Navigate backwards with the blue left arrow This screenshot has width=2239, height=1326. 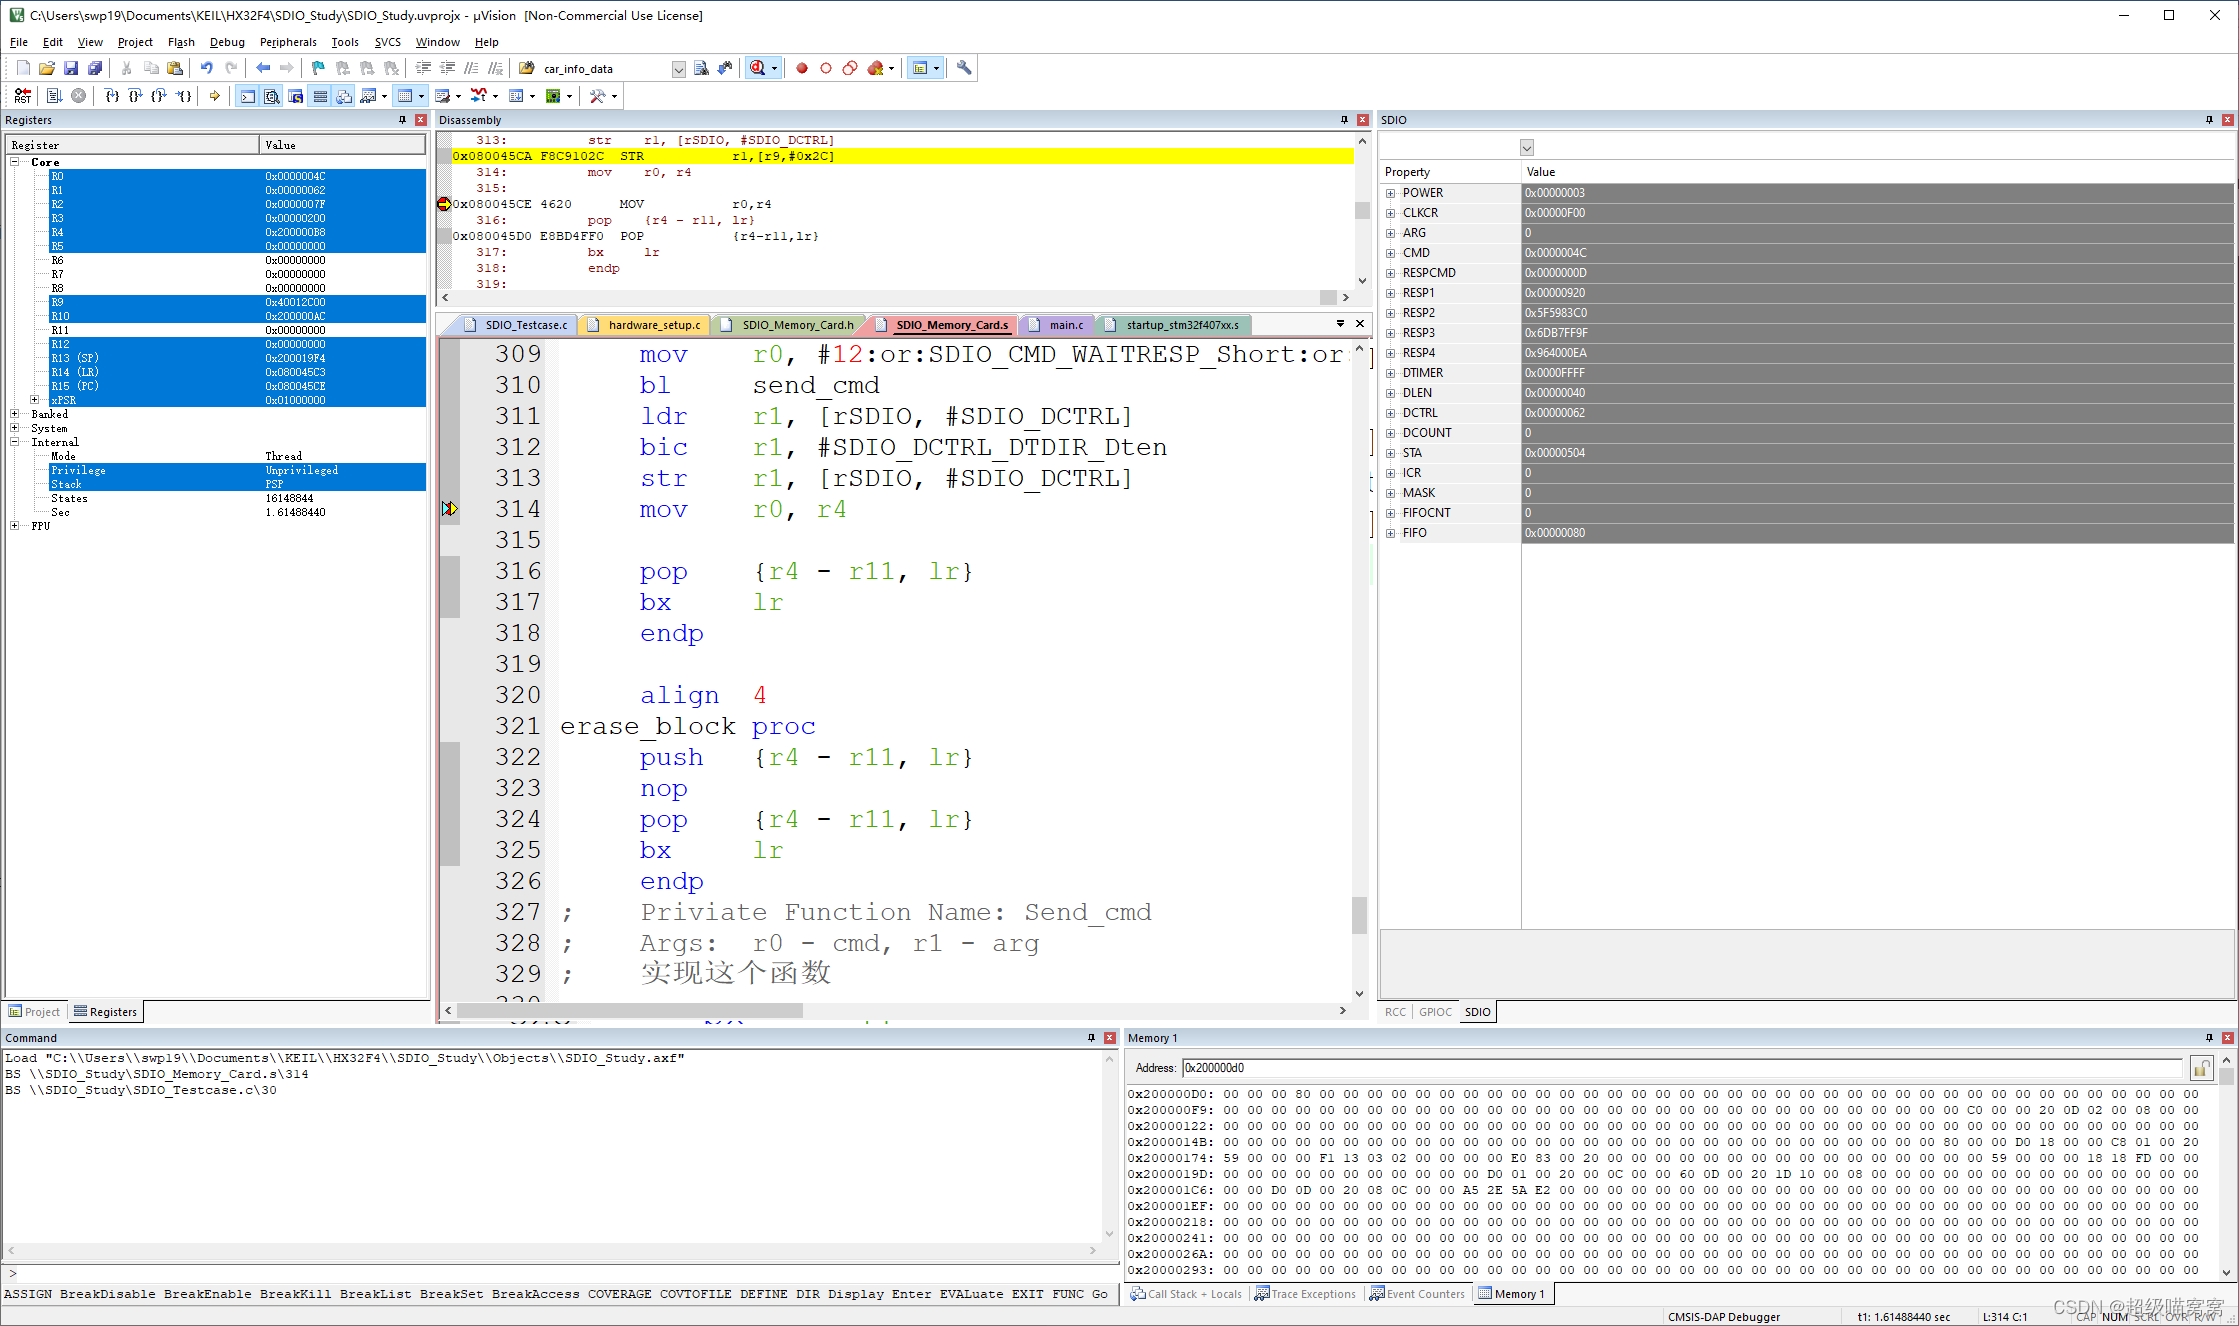point(262,68)
